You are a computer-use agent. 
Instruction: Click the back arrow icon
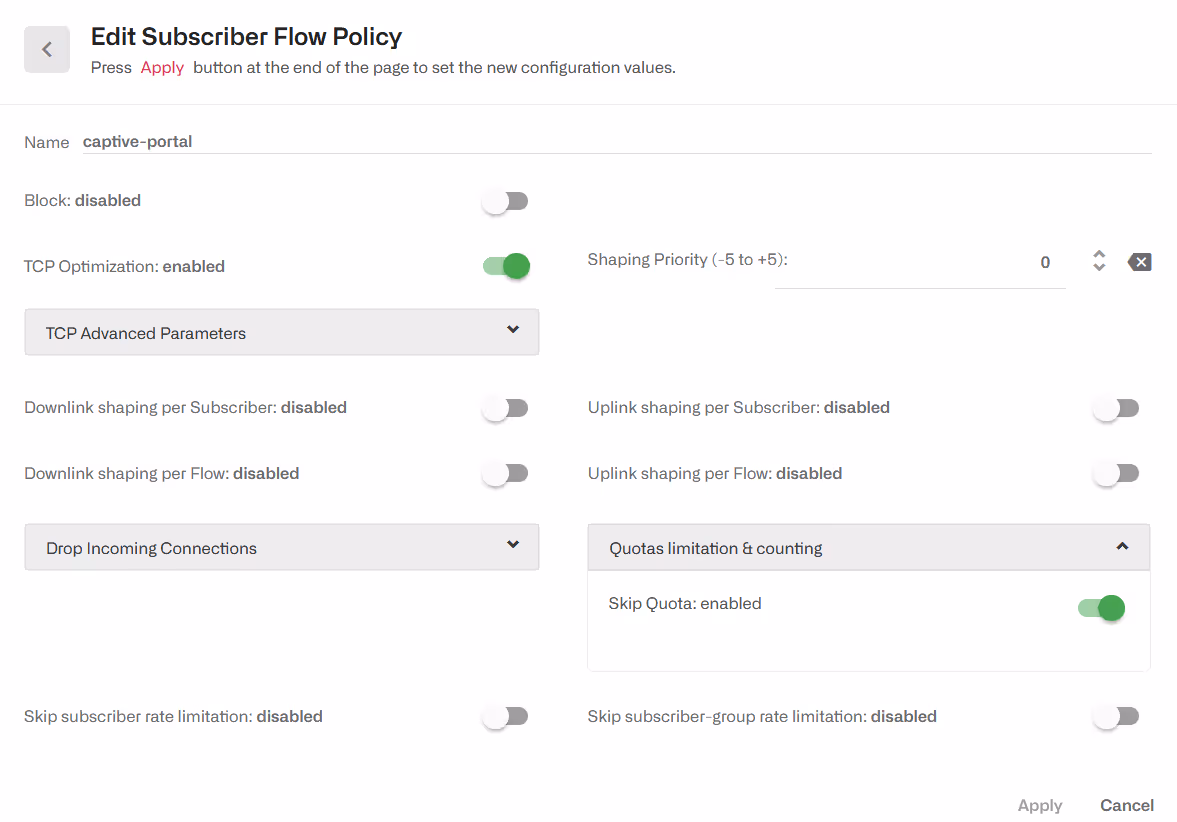click(47, 50)
